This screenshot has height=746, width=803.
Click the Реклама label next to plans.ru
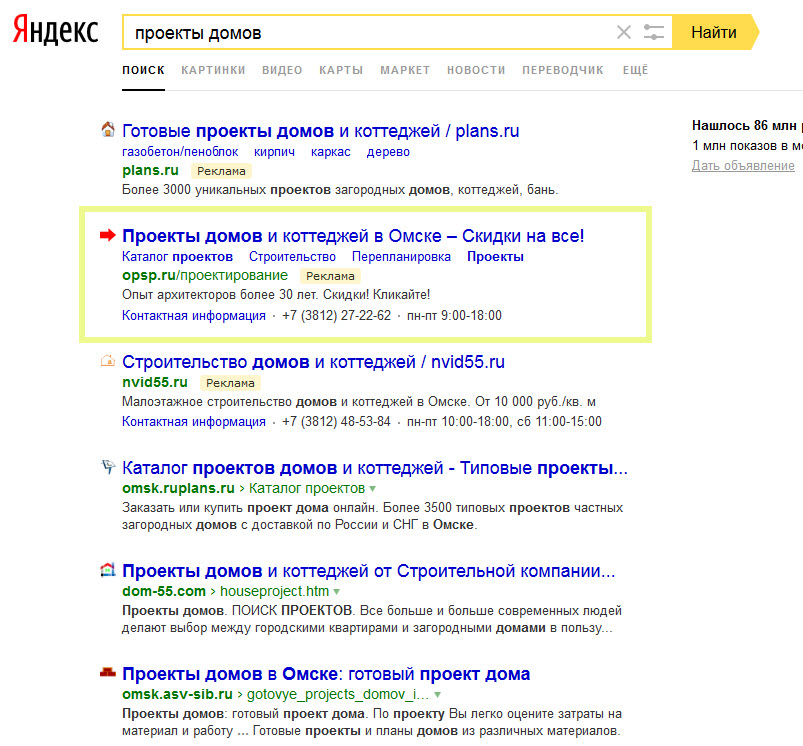pyautogui.click(x=221, y=171)
